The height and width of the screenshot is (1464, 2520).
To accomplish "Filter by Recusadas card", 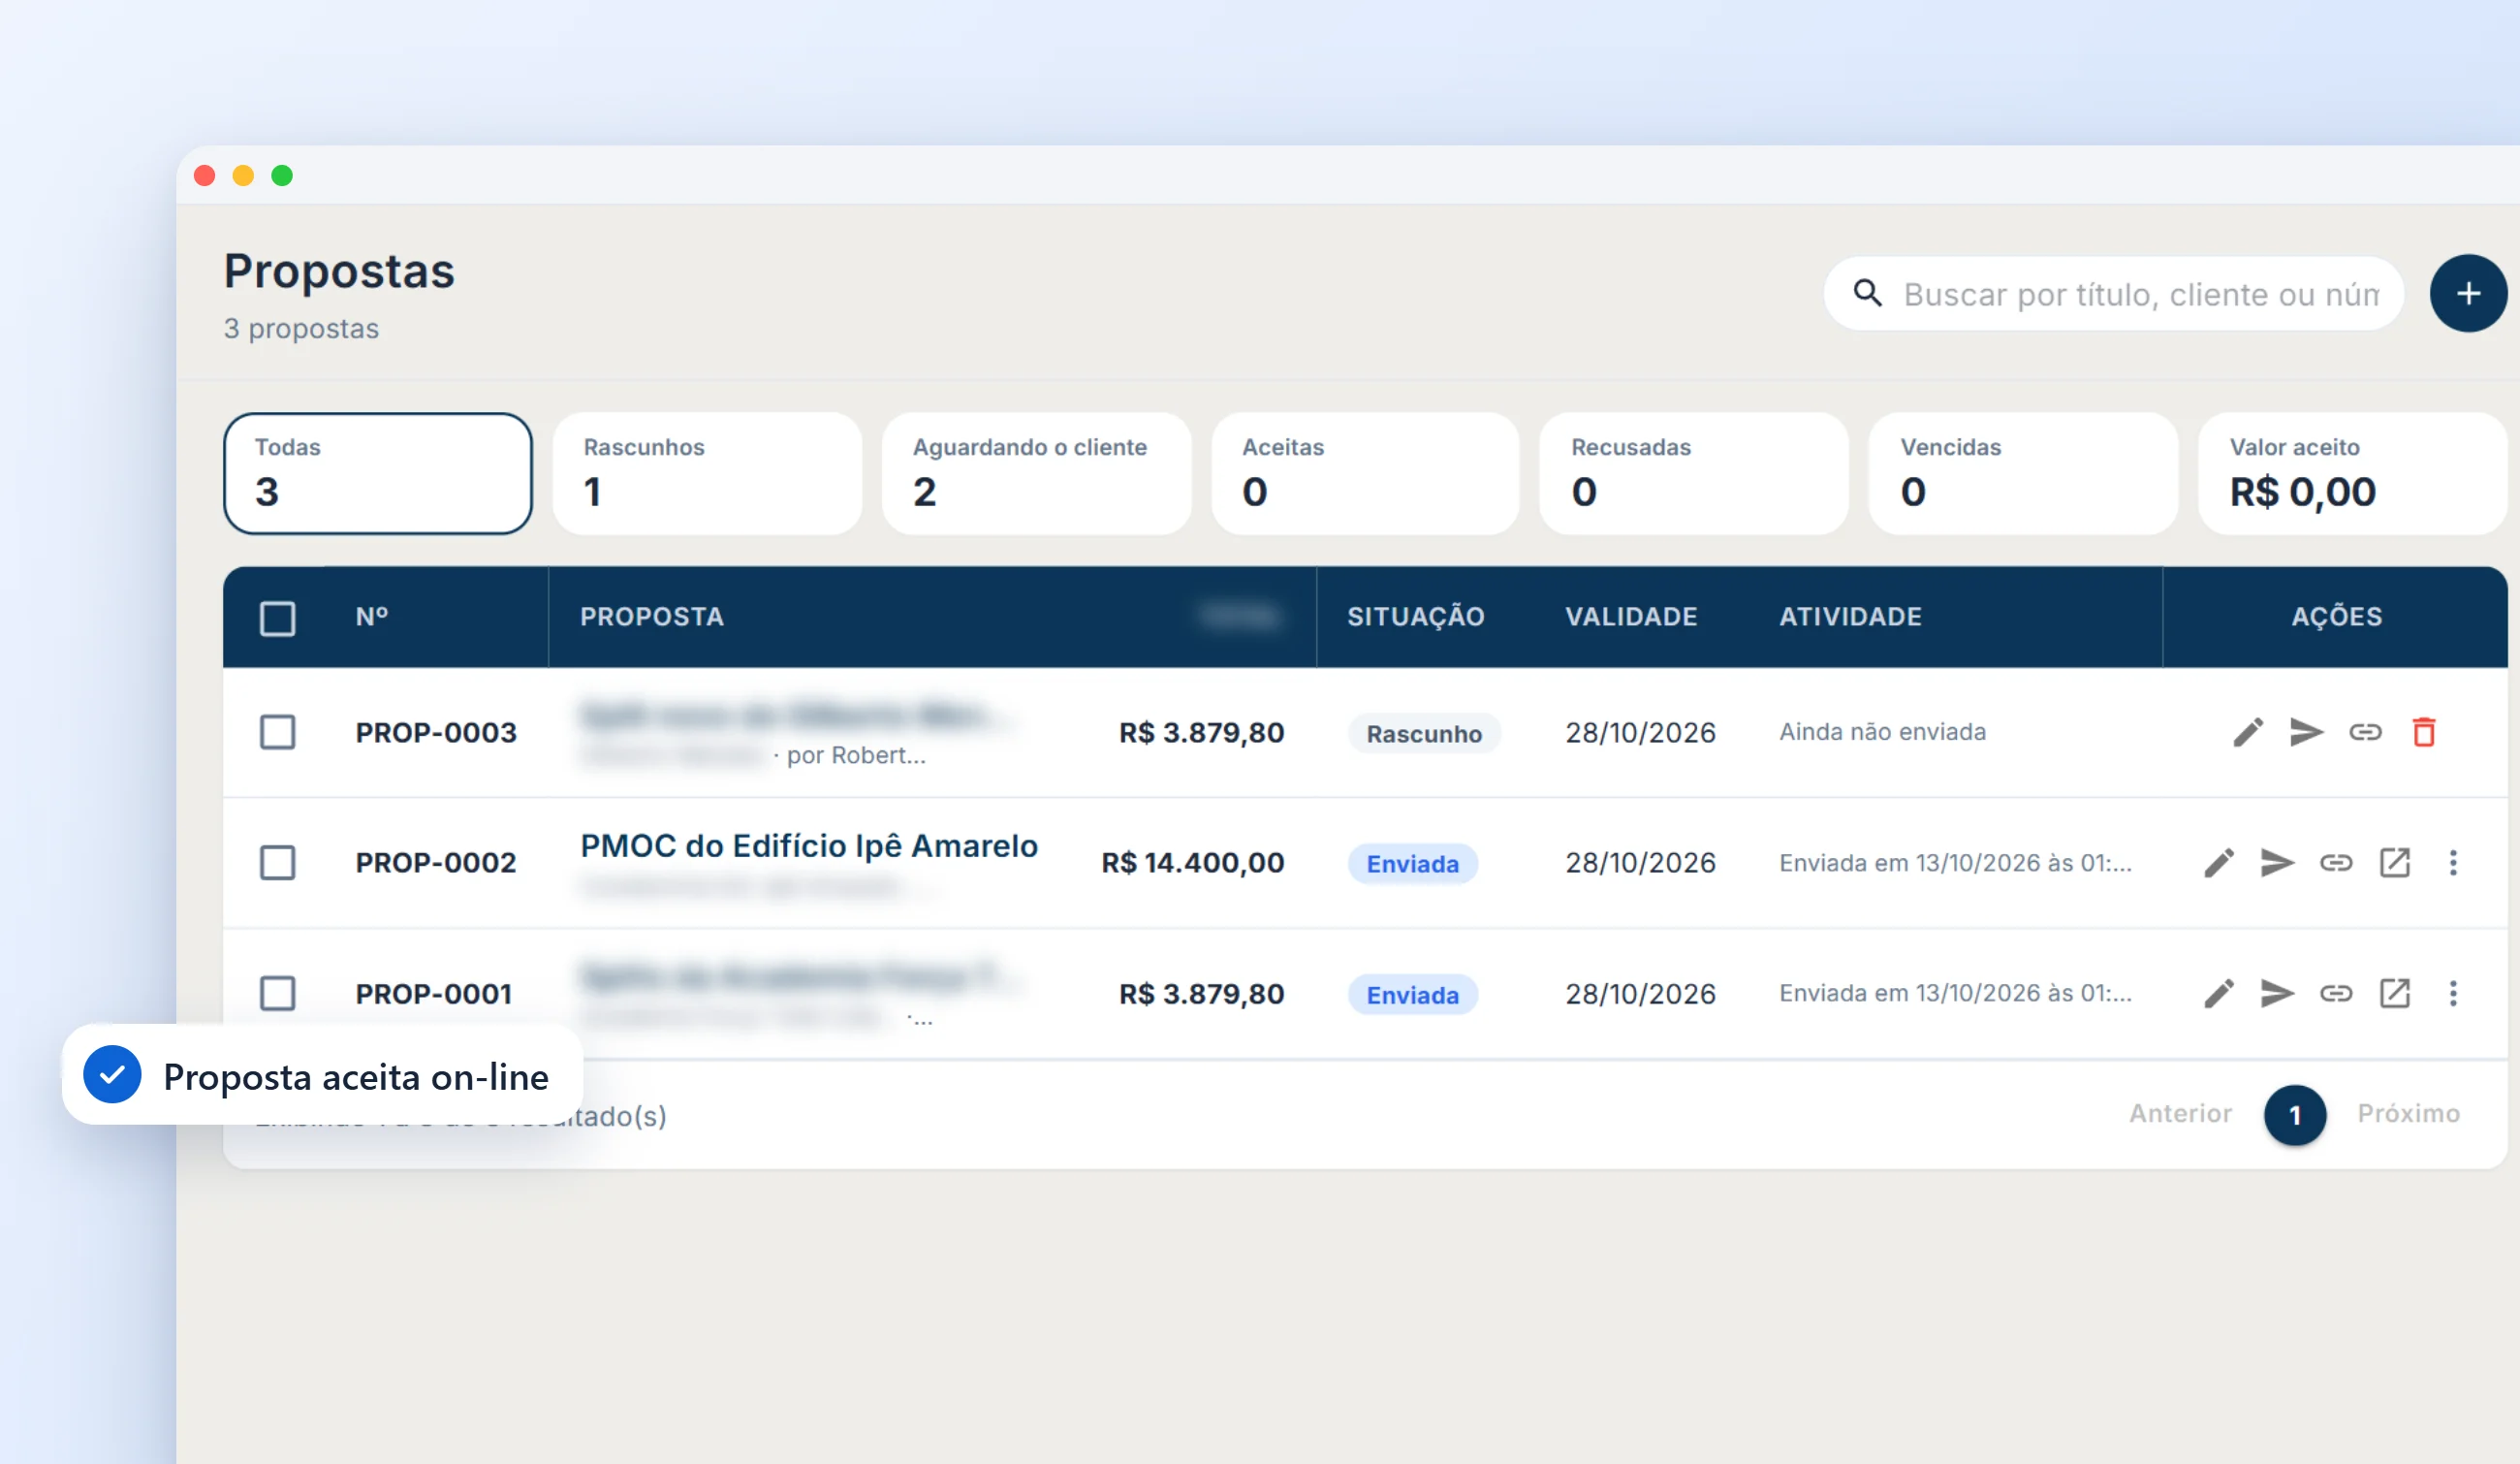I will (1694, 474).
